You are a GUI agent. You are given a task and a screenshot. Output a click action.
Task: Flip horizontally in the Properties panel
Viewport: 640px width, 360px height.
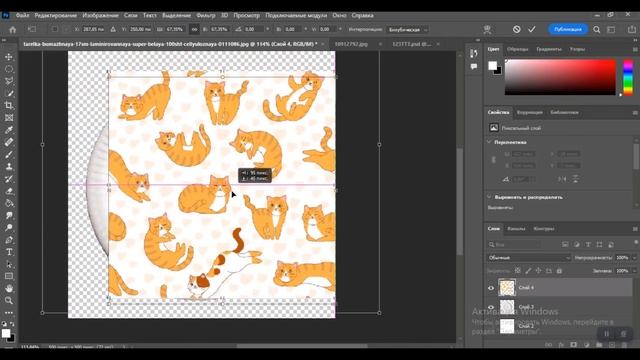pos(562,179)
